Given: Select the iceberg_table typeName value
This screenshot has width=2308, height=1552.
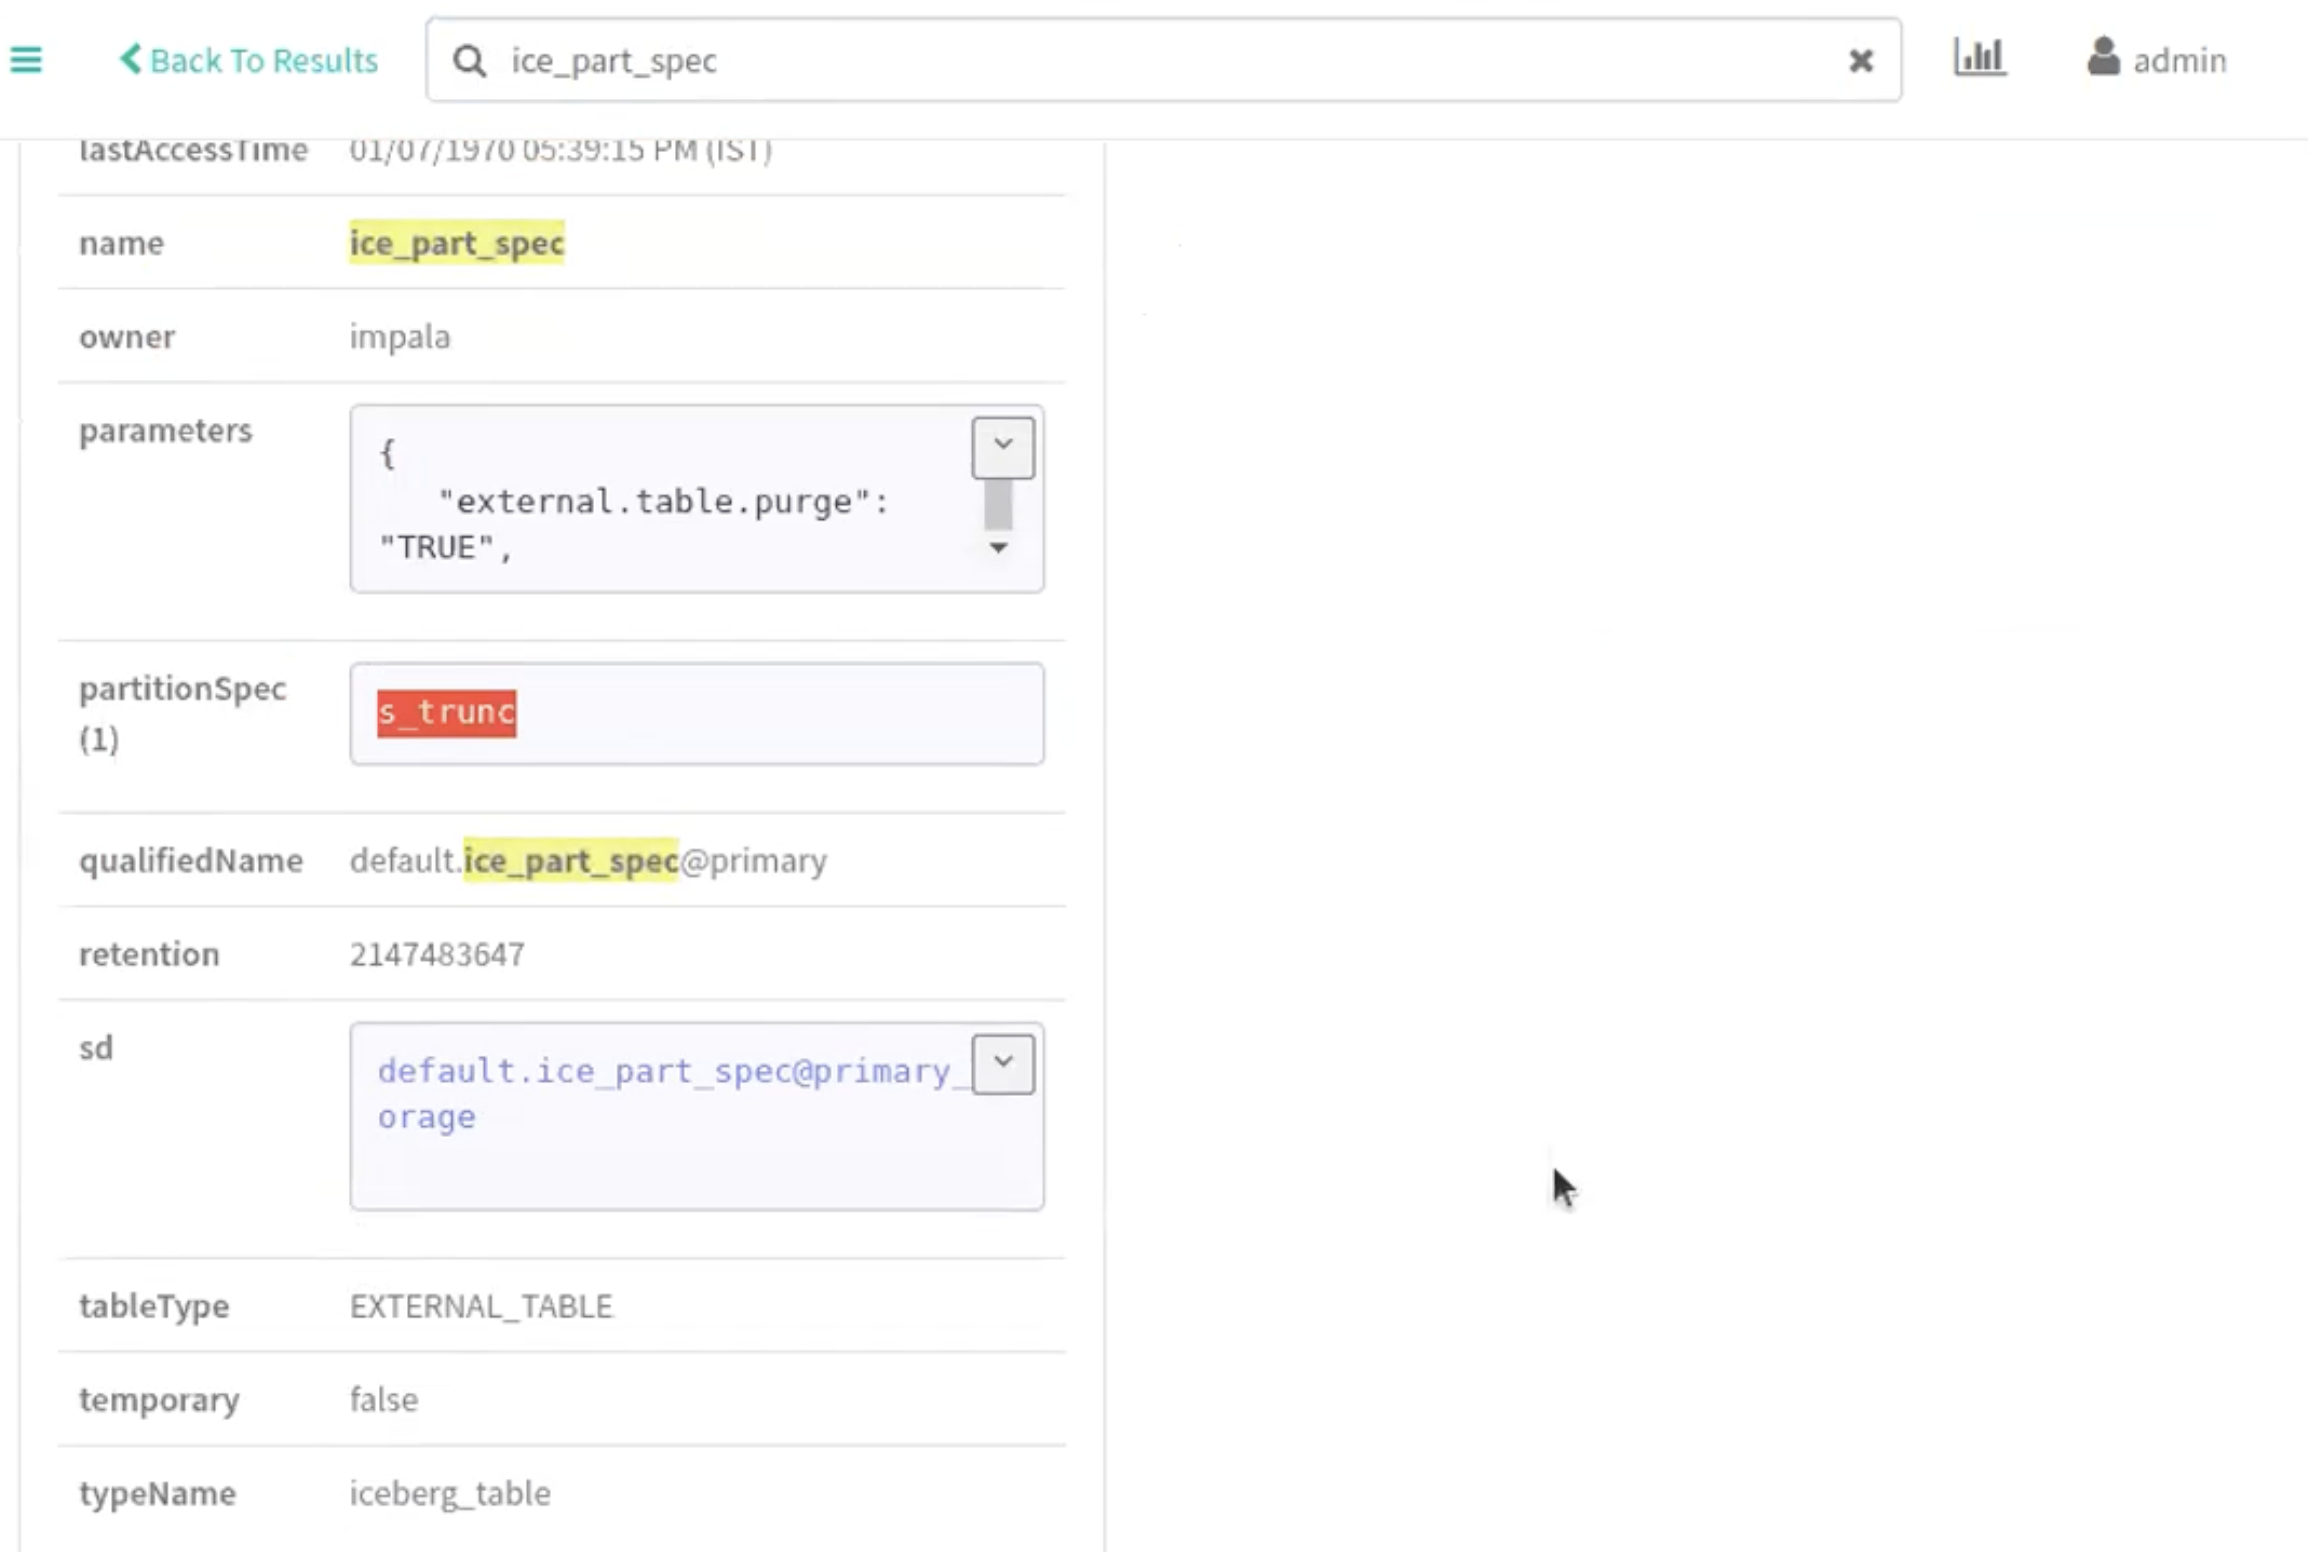Looking at the screenshot, I should tap(449, 1493).
